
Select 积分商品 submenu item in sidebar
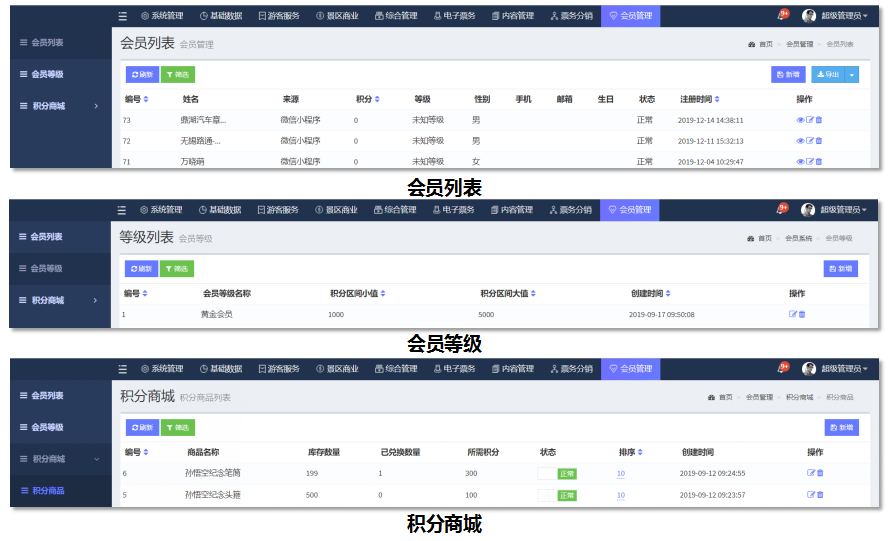point(48,490)
